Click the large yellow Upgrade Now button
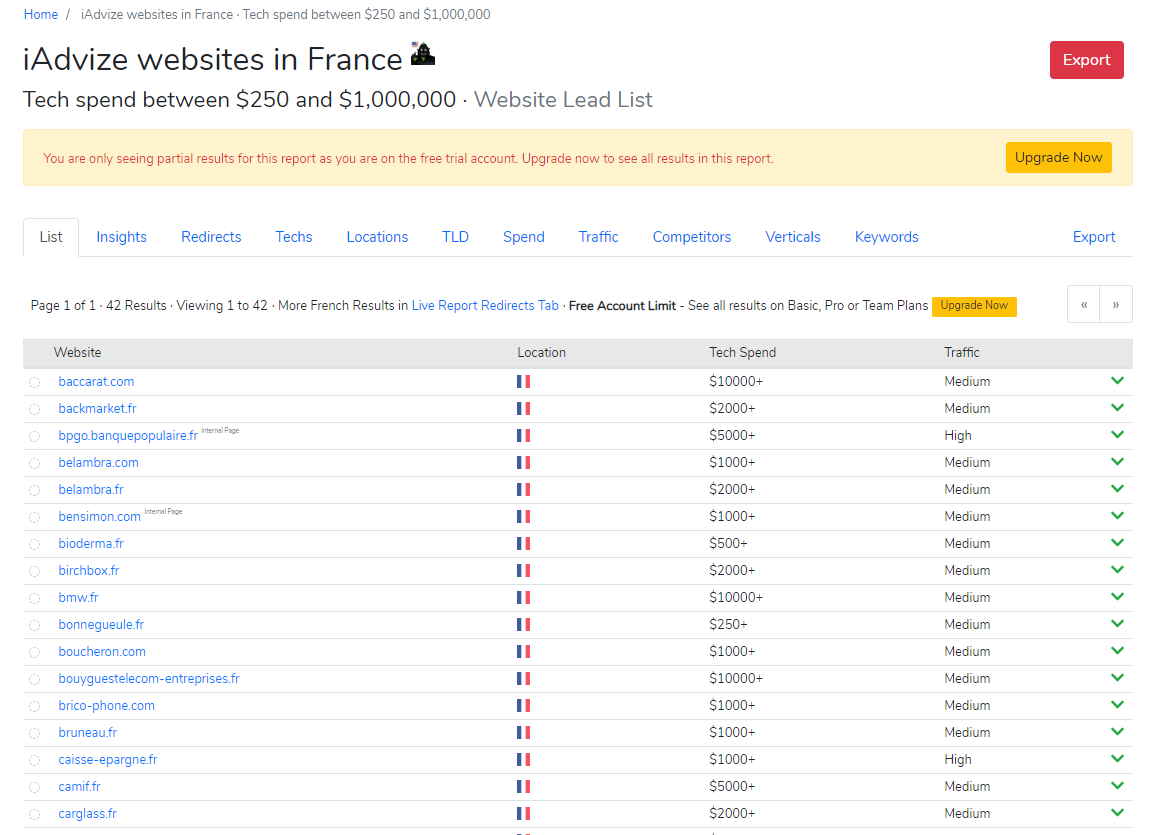This screenshot has height=835, width=1162. pyautogui.click(x=1058, y=157)
